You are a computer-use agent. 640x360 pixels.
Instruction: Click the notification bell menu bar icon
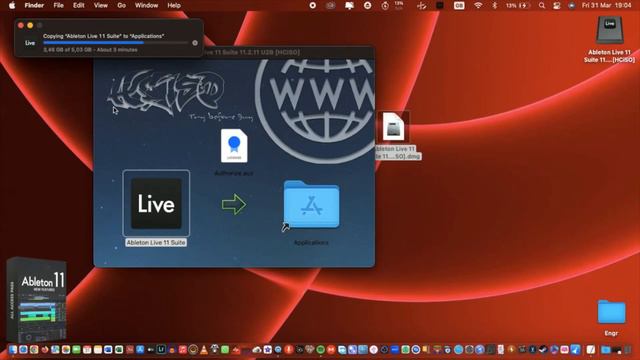click(349, 5)
